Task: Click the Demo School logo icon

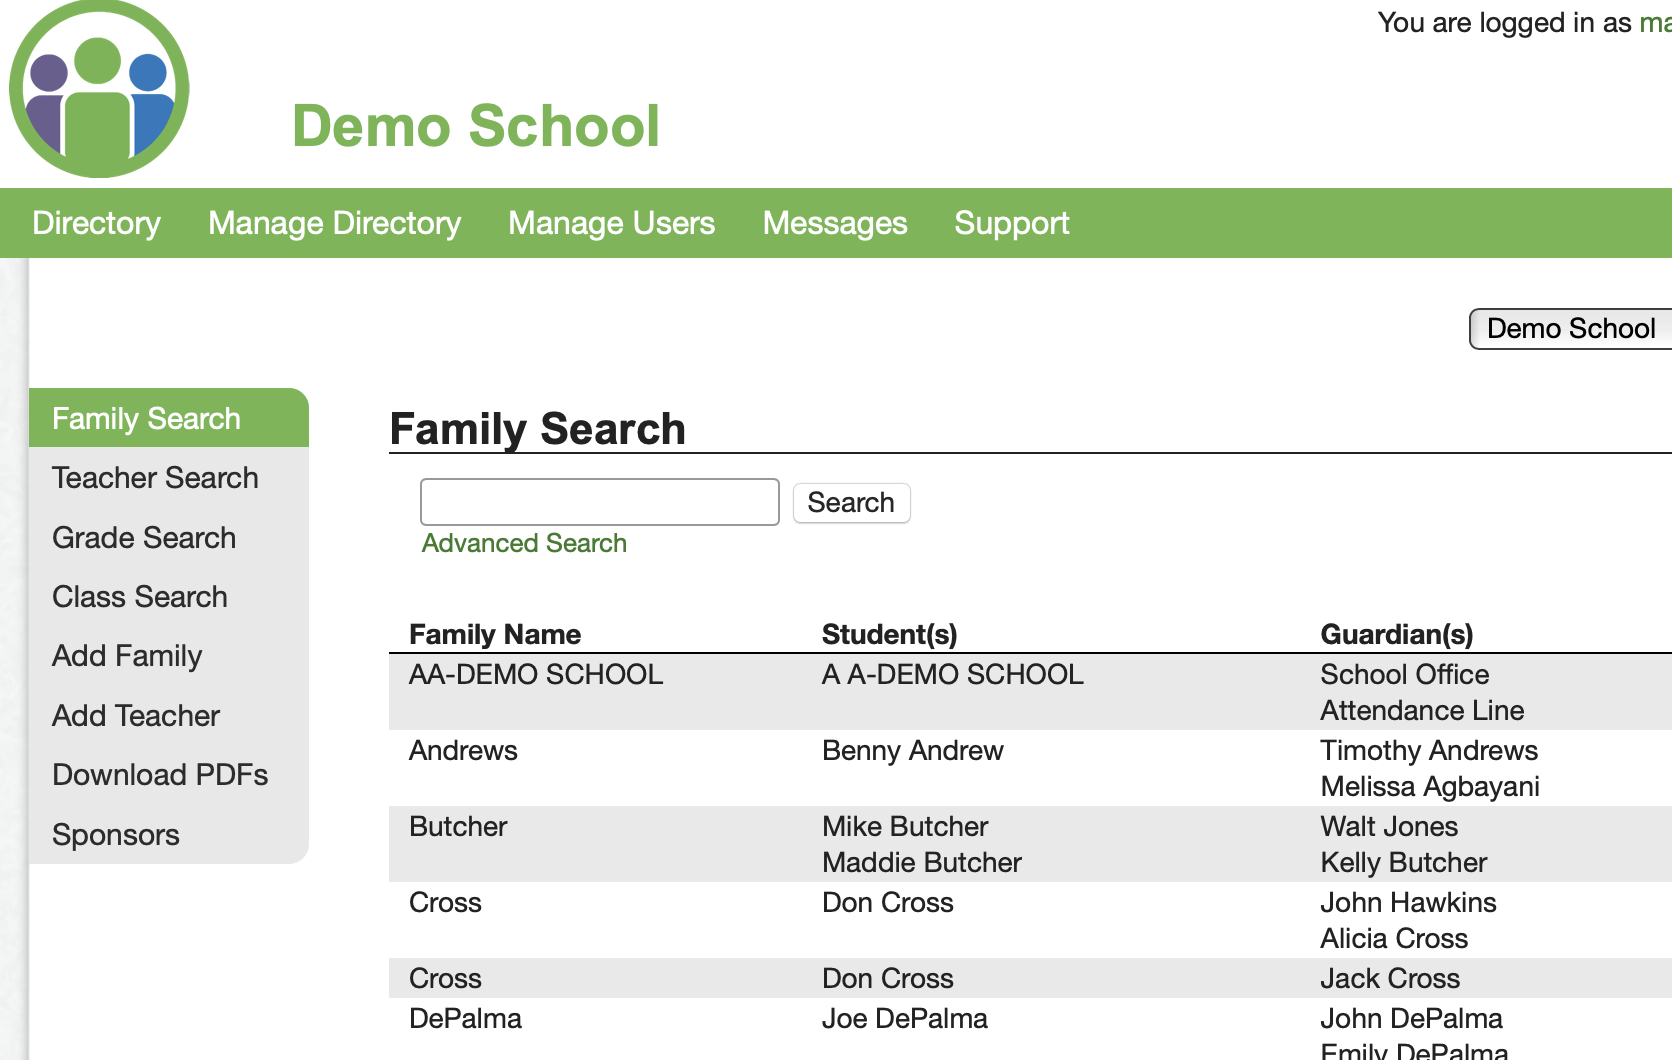Action: point(99,90)
